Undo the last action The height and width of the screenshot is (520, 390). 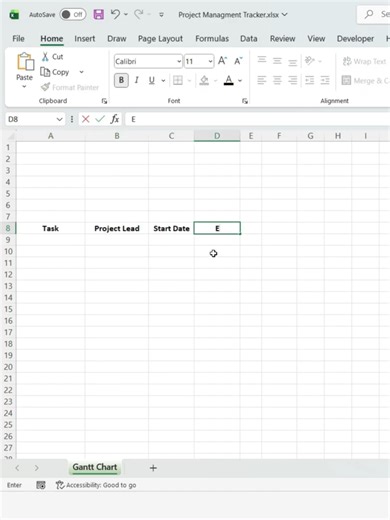(x=115, y=14)
